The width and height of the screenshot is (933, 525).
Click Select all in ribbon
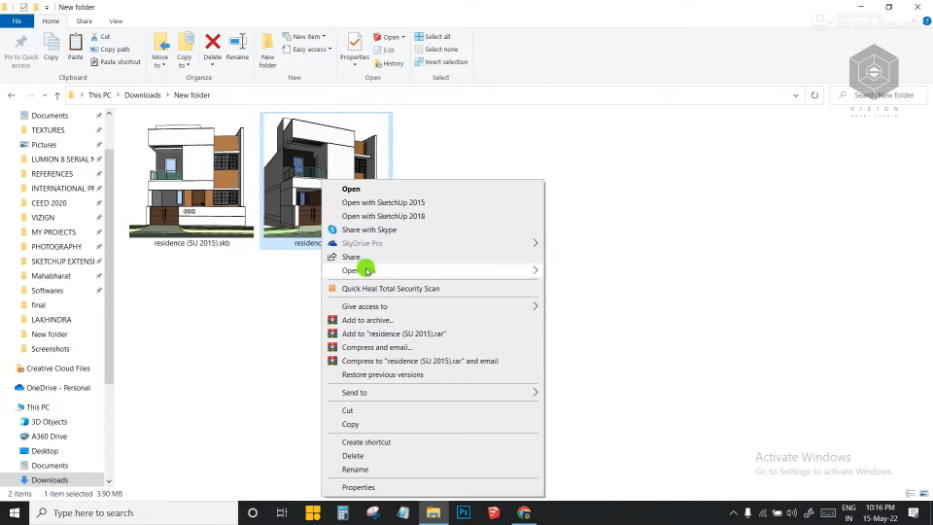(x=433, y=37)
